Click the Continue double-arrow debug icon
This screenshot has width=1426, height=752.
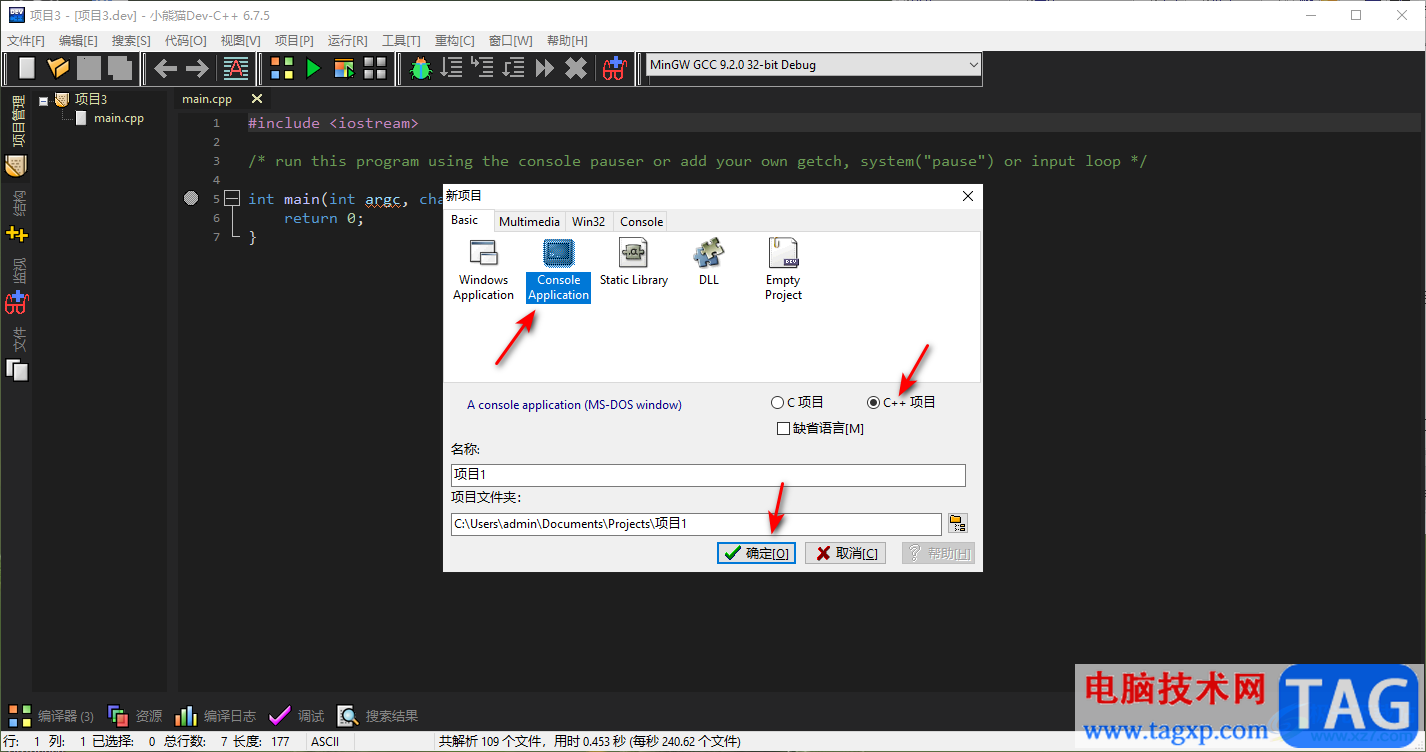[x=545, y=68]
